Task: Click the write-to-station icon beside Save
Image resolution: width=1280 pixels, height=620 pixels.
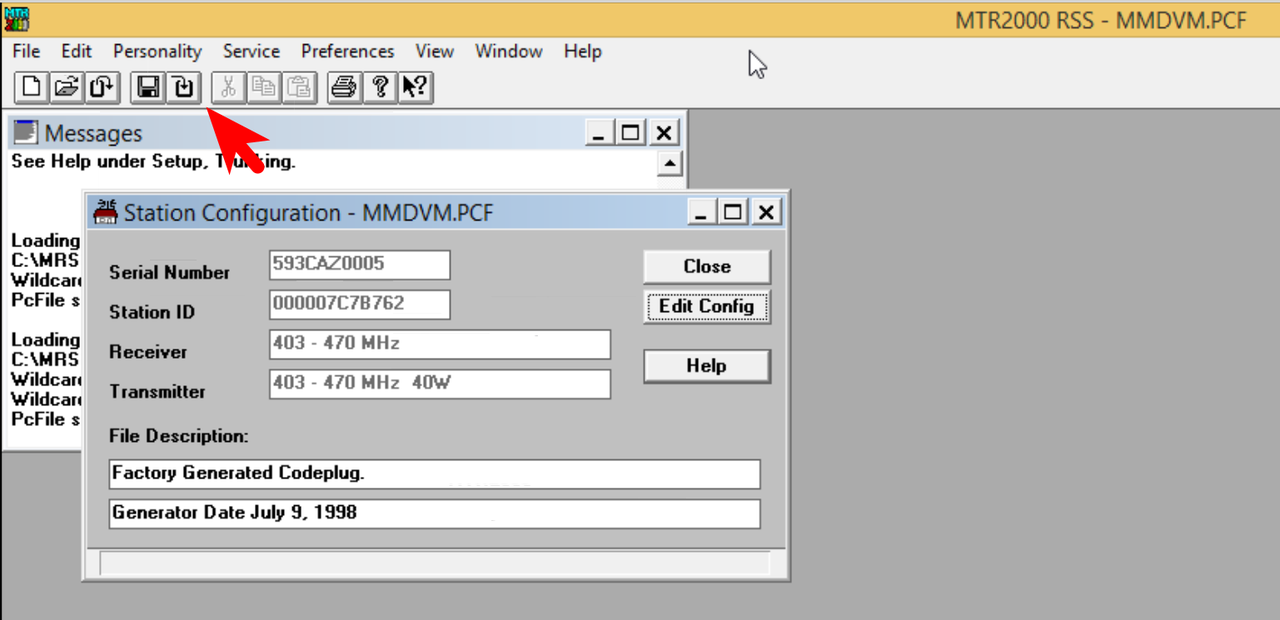Action: [x=182, y=87]
